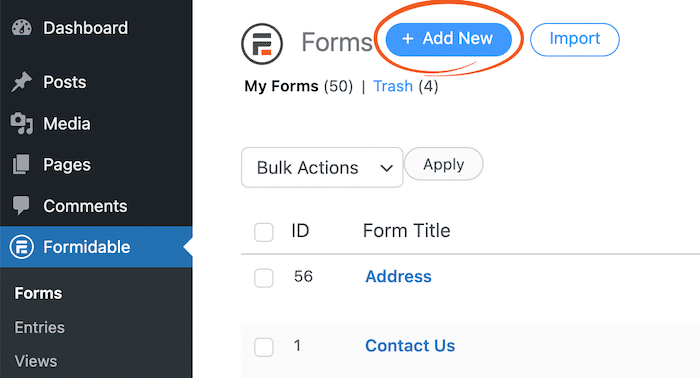Click the Import button

pyautogui.click(x=575, y=39)
